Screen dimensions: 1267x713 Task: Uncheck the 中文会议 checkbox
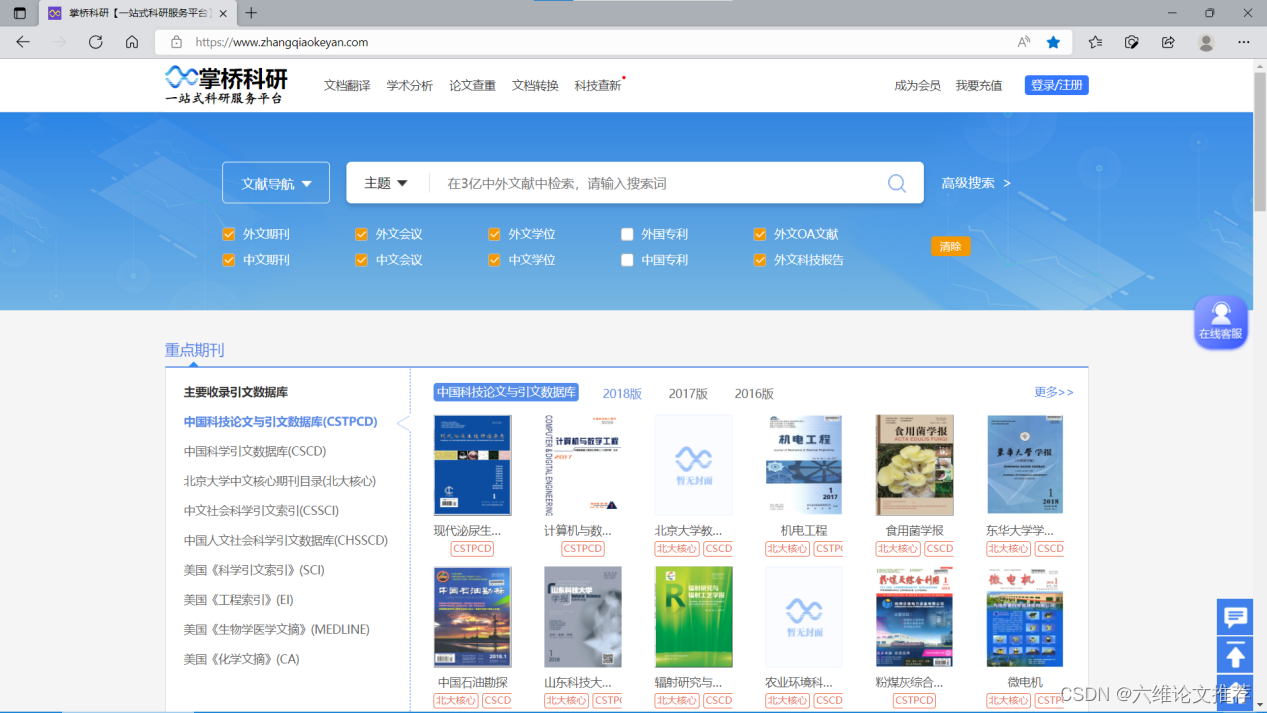coord(361,260)
